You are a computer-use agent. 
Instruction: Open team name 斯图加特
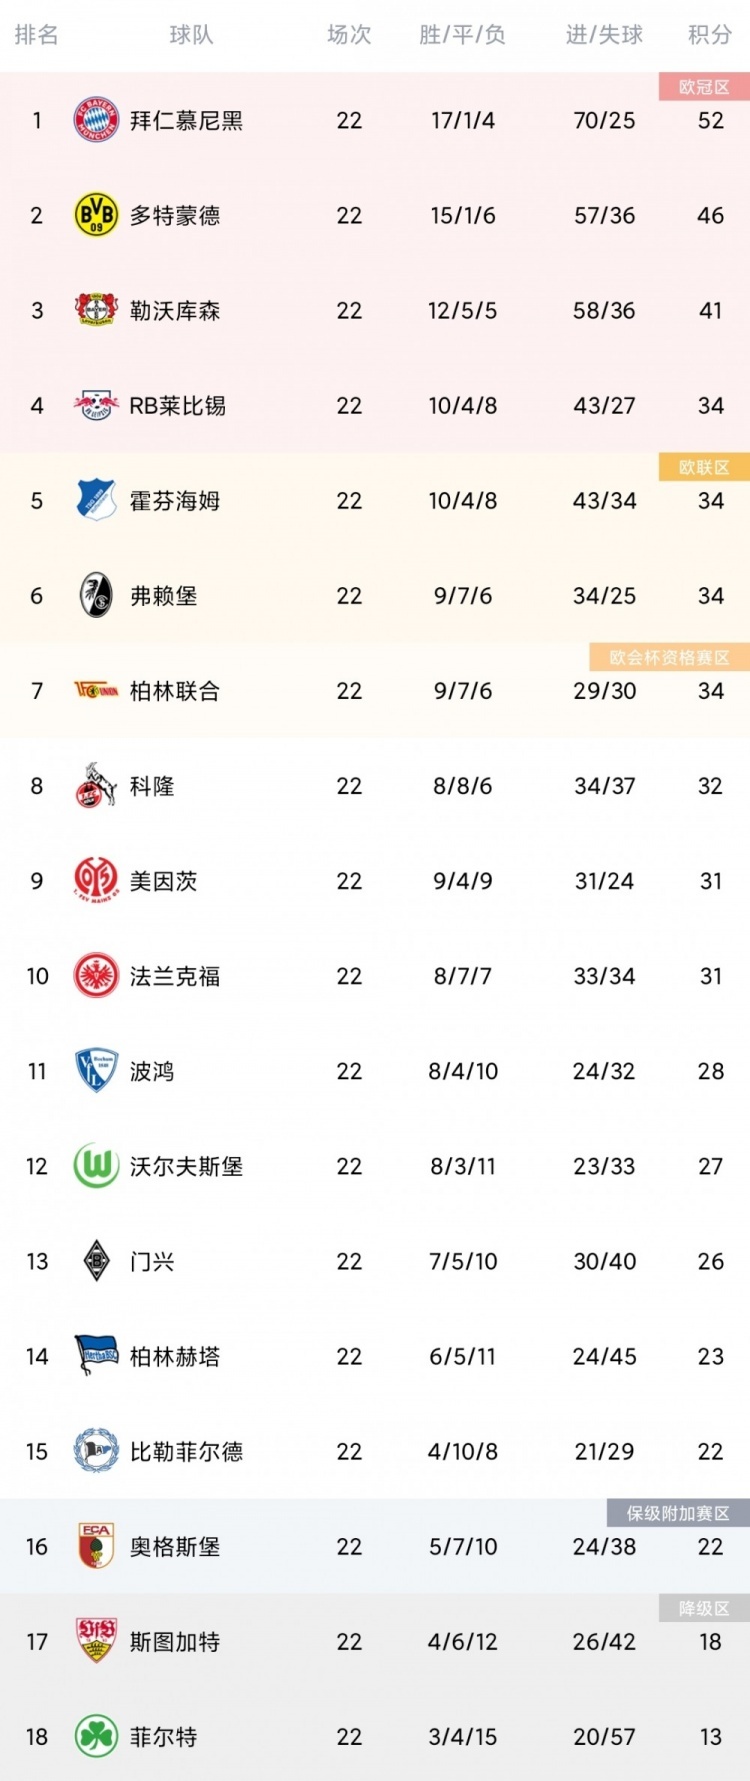pos(175,1641)
